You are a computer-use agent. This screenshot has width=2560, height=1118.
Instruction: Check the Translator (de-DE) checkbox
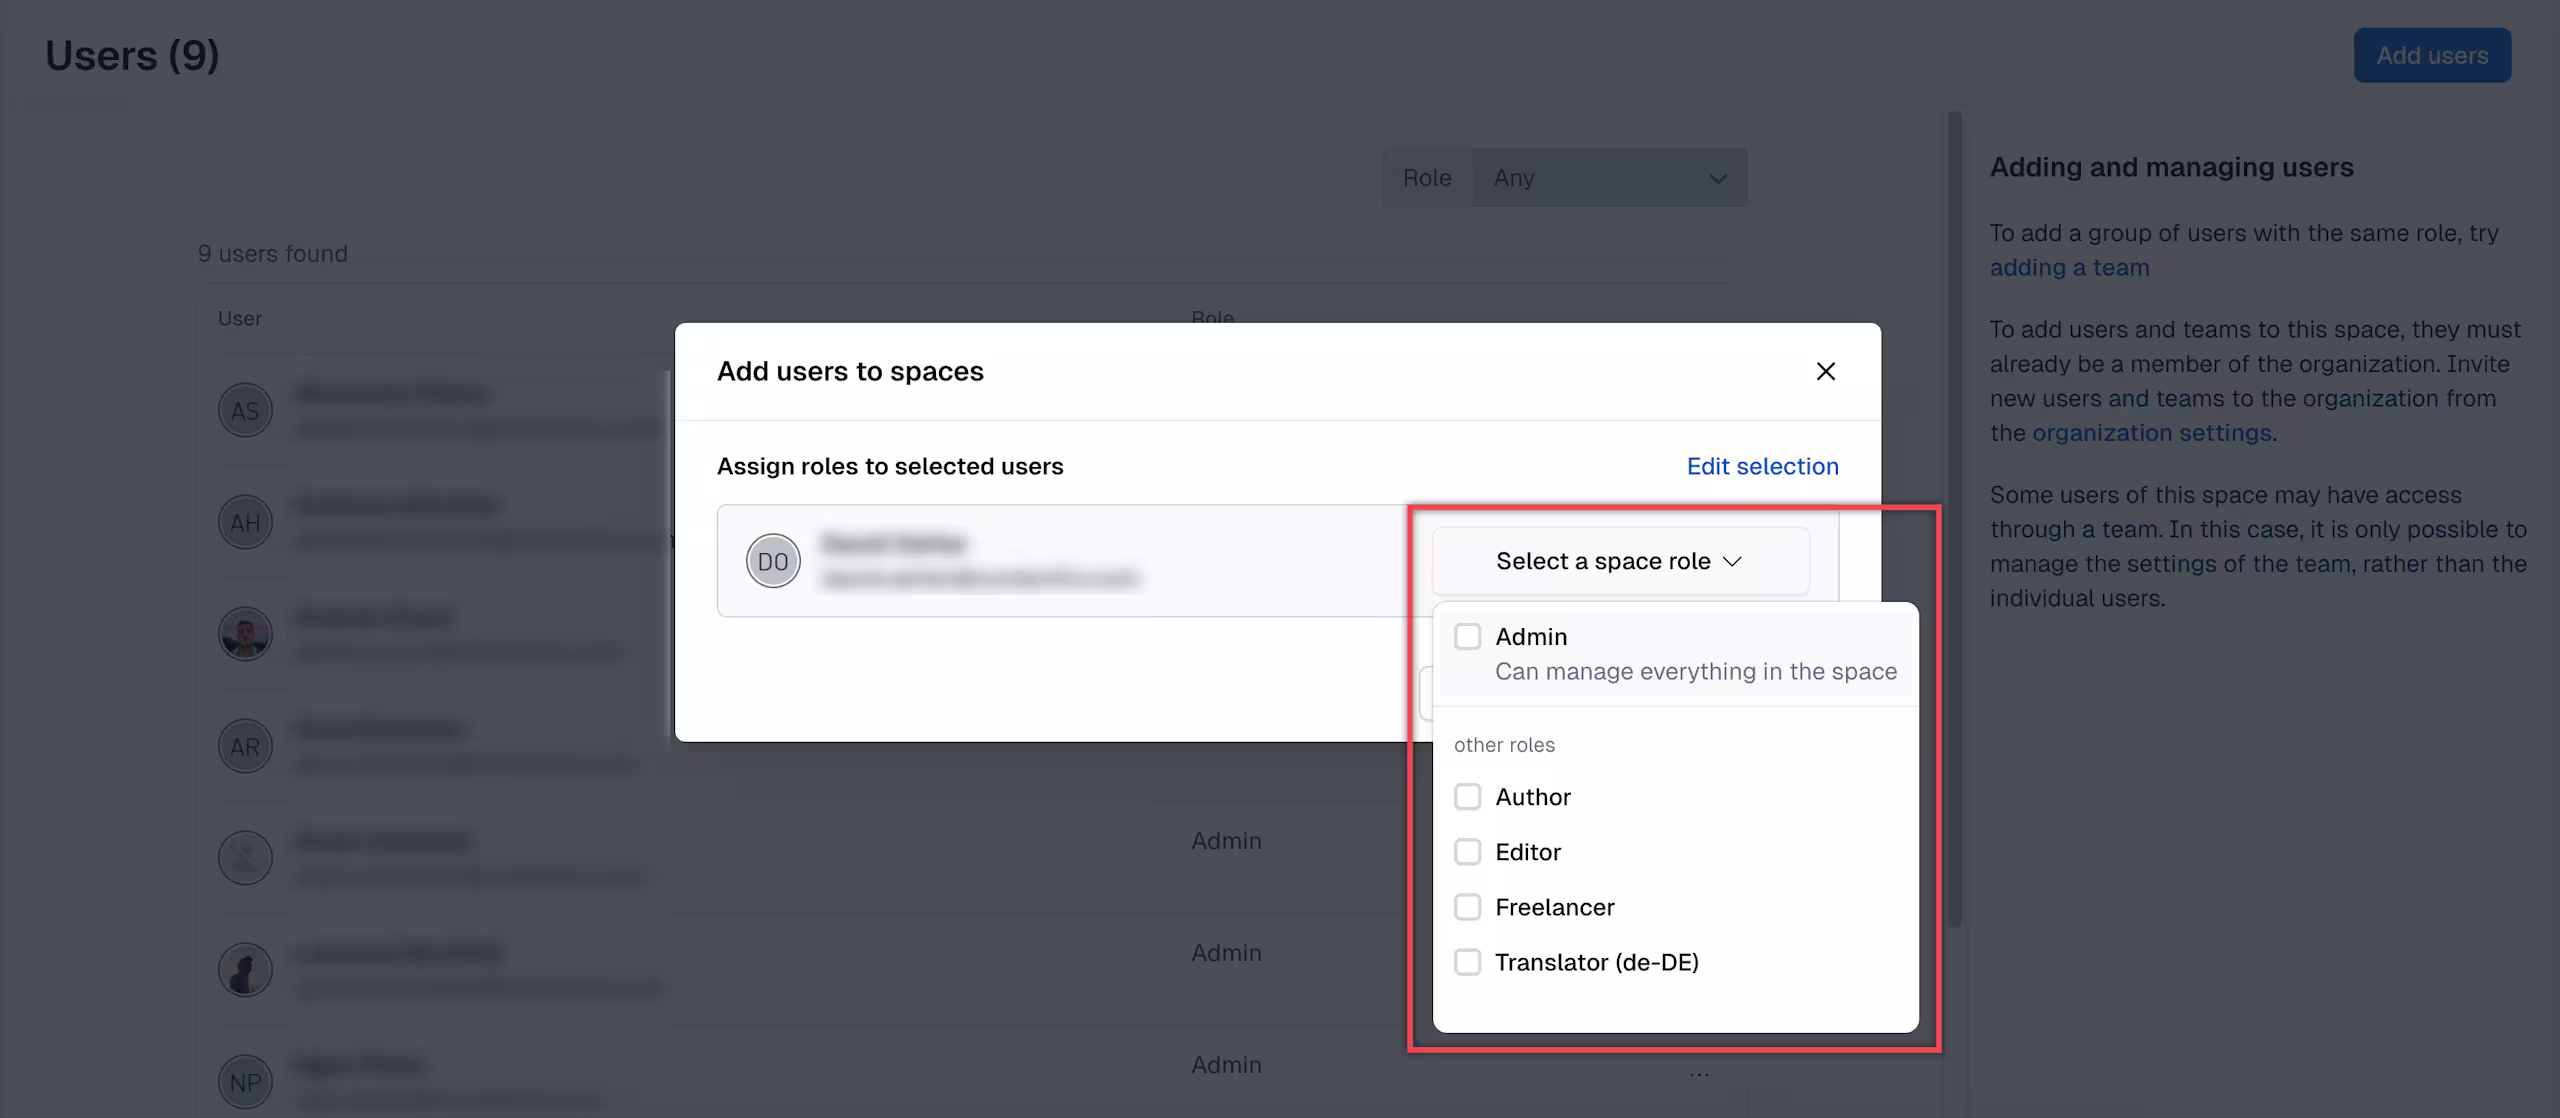coord(1467,961)
